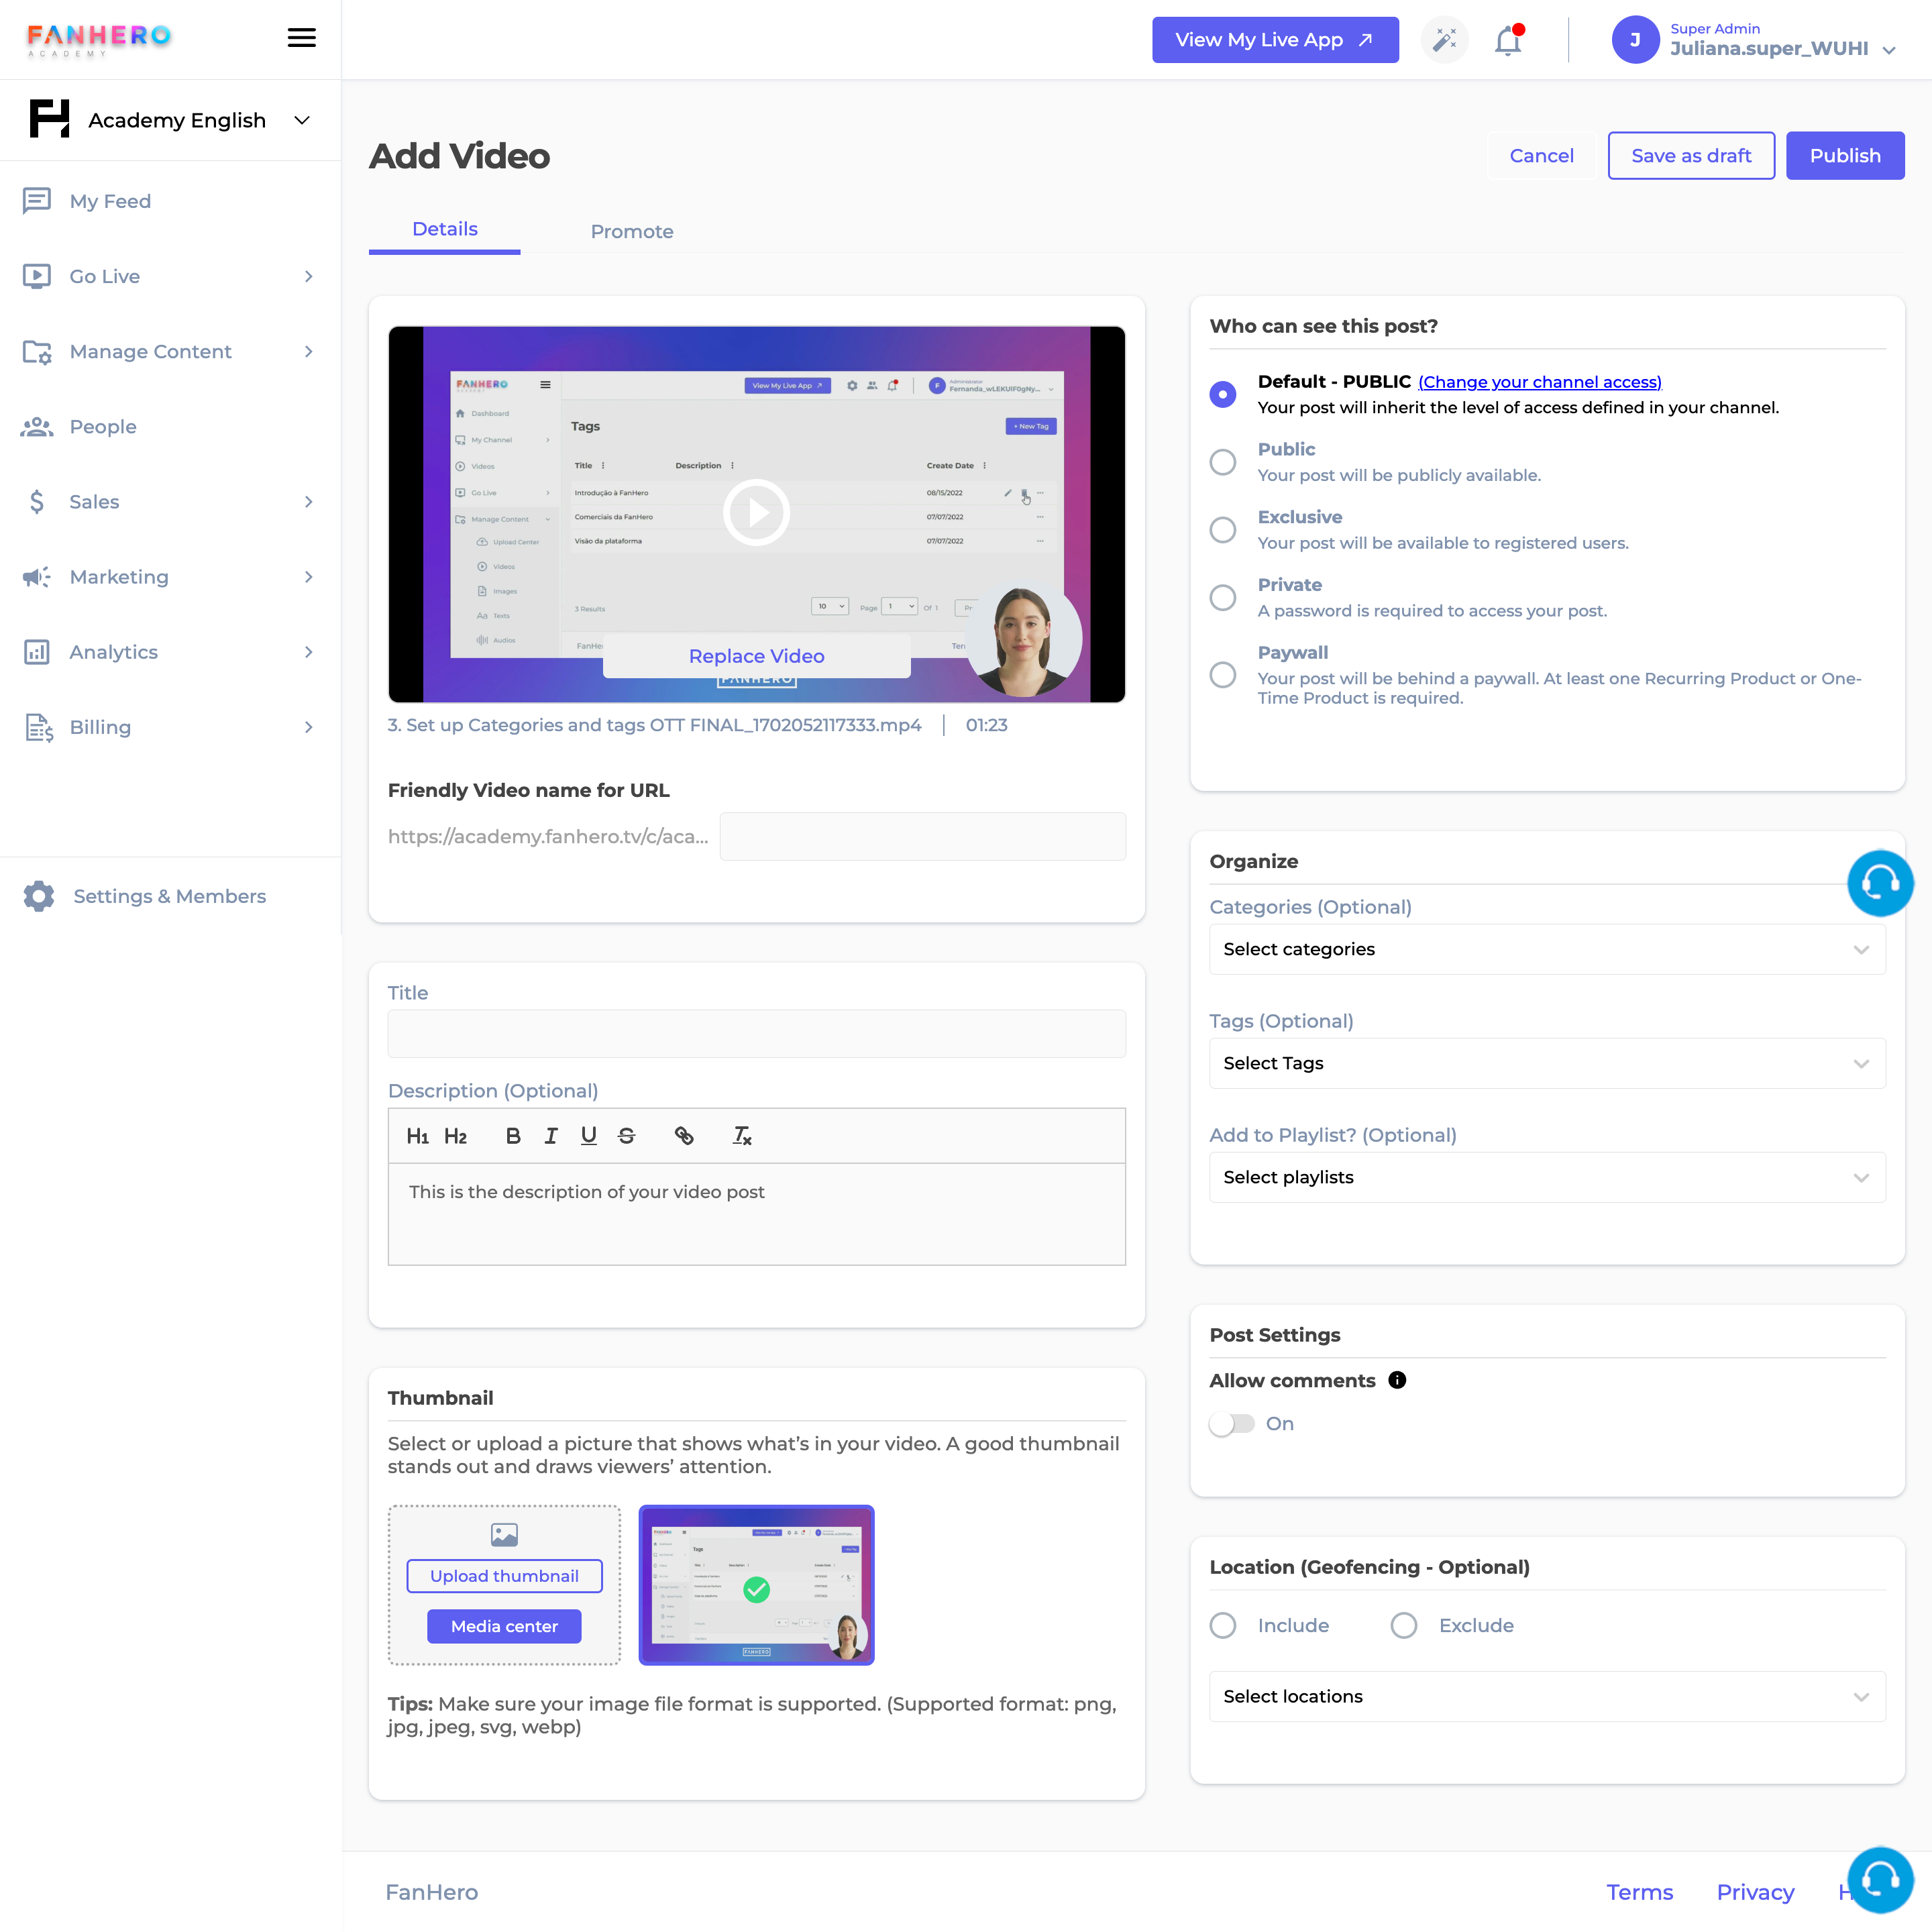Click the user avatar J circle
Image resolution: width=1932 pixels, height=1932 pixels.
coord(1635,40)
